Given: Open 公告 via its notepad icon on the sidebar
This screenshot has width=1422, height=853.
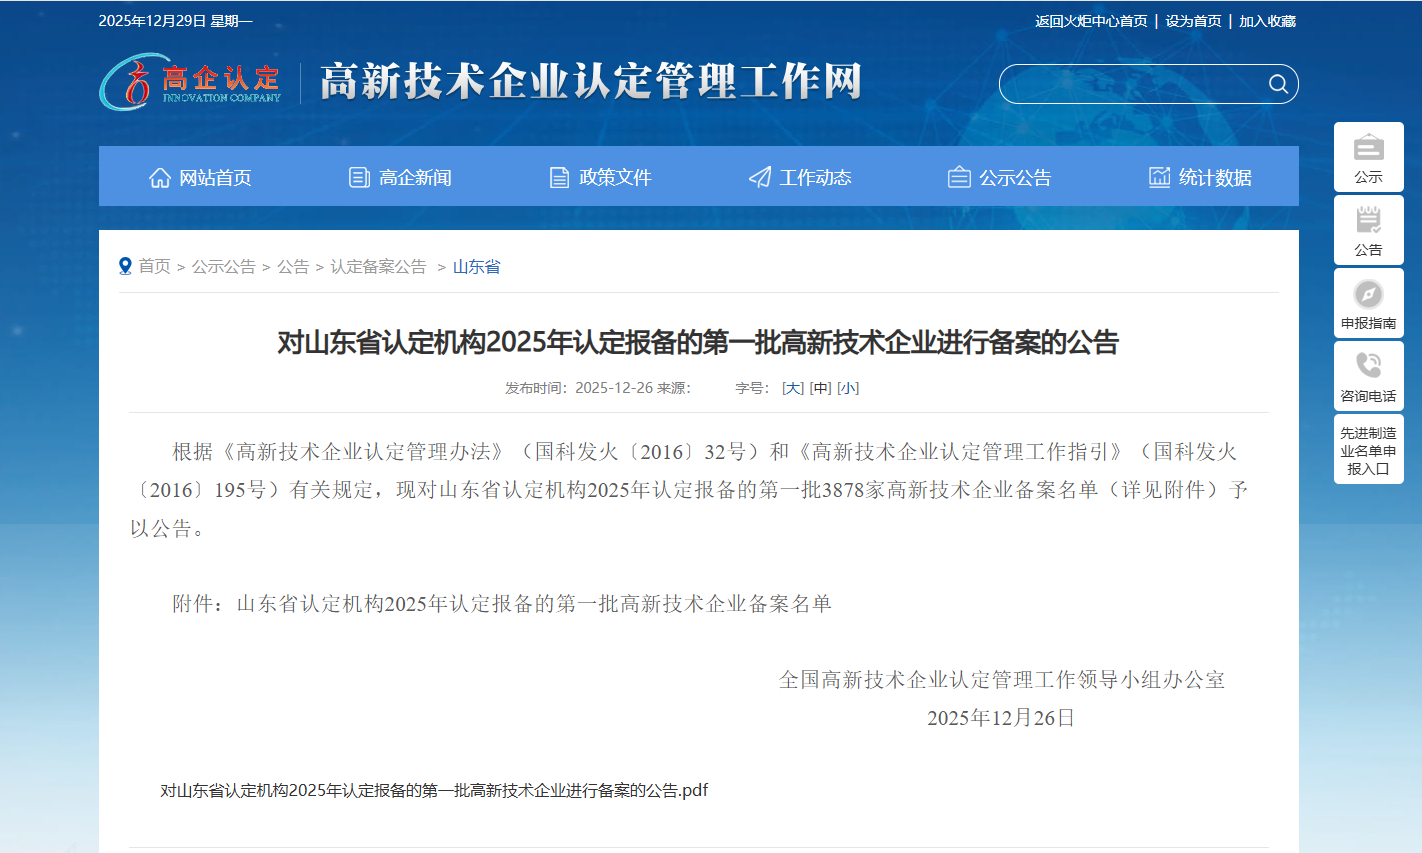Looking at the screenshot, I should [1368, 221].
